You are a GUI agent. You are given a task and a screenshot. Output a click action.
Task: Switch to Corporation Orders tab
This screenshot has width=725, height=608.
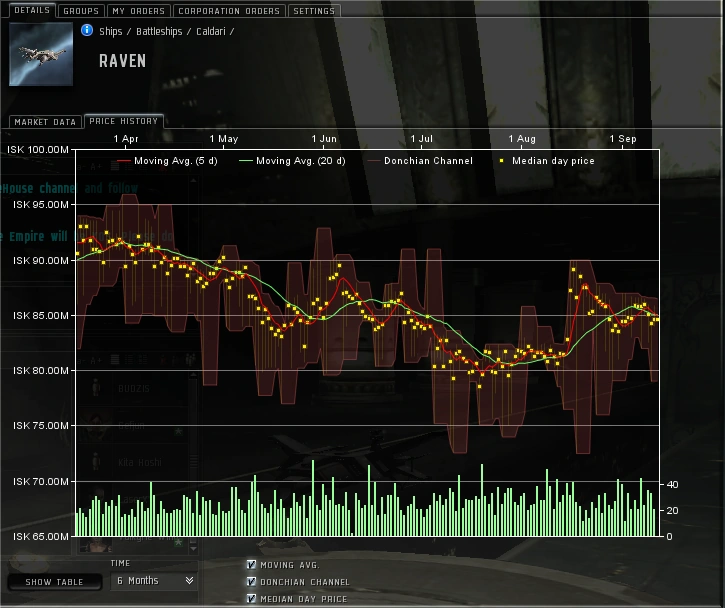point(229,11)
